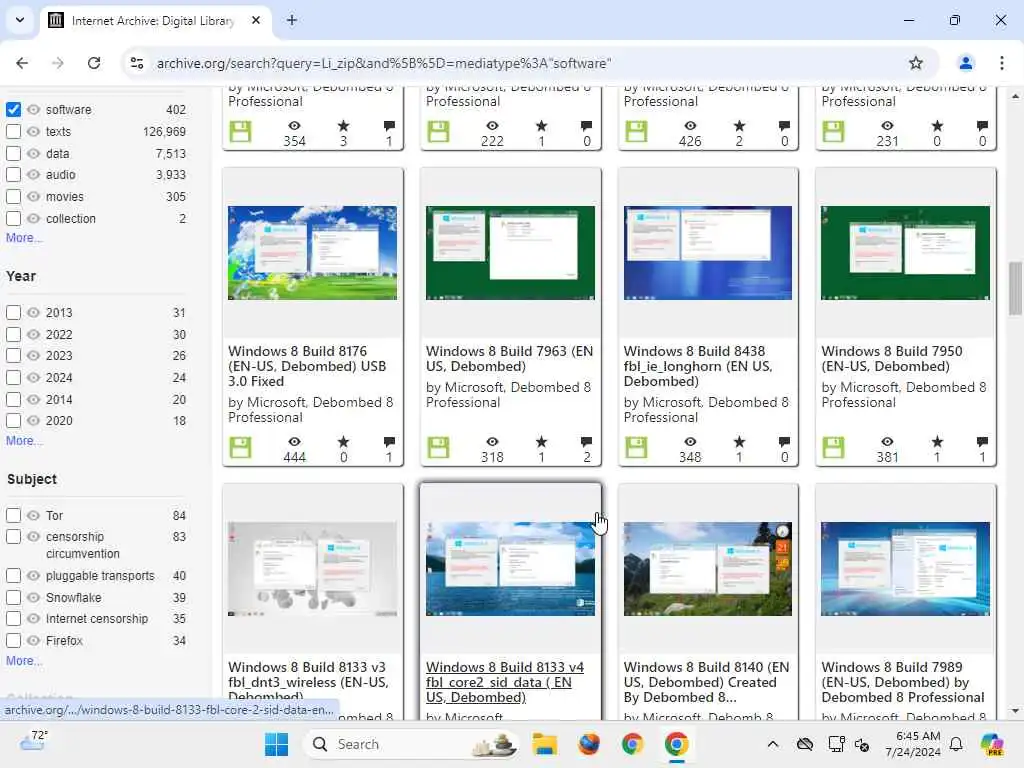
Task: Check the texts media type checkbox
Action: click(x=13, y=131)
